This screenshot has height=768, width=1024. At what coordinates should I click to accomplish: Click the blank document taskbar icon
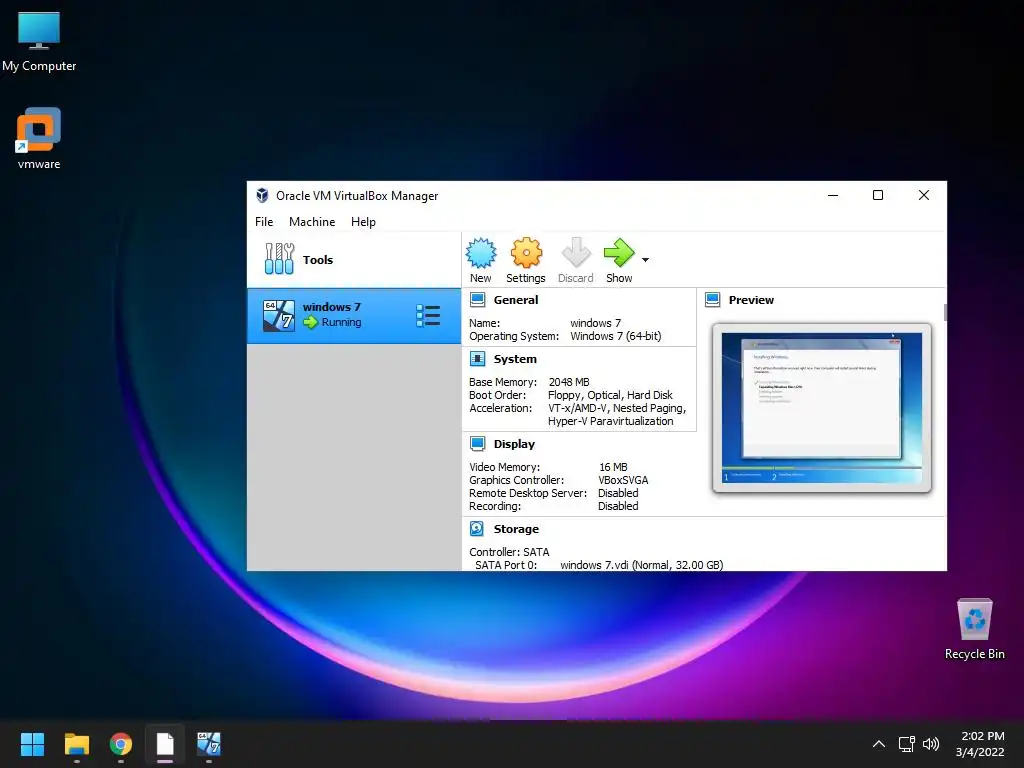point(165,744)
